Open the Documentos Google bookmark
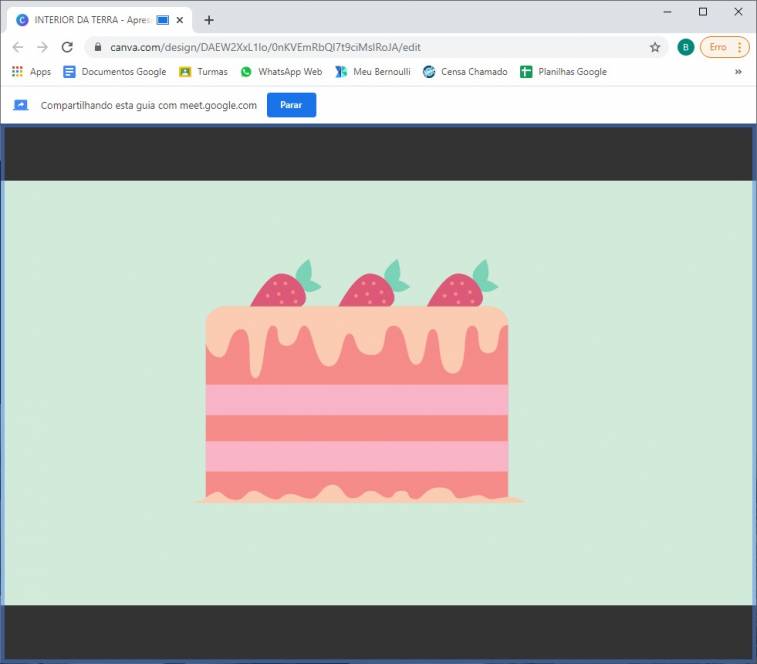The width and height of the screenshot is (757, 664). pos(114,72)
